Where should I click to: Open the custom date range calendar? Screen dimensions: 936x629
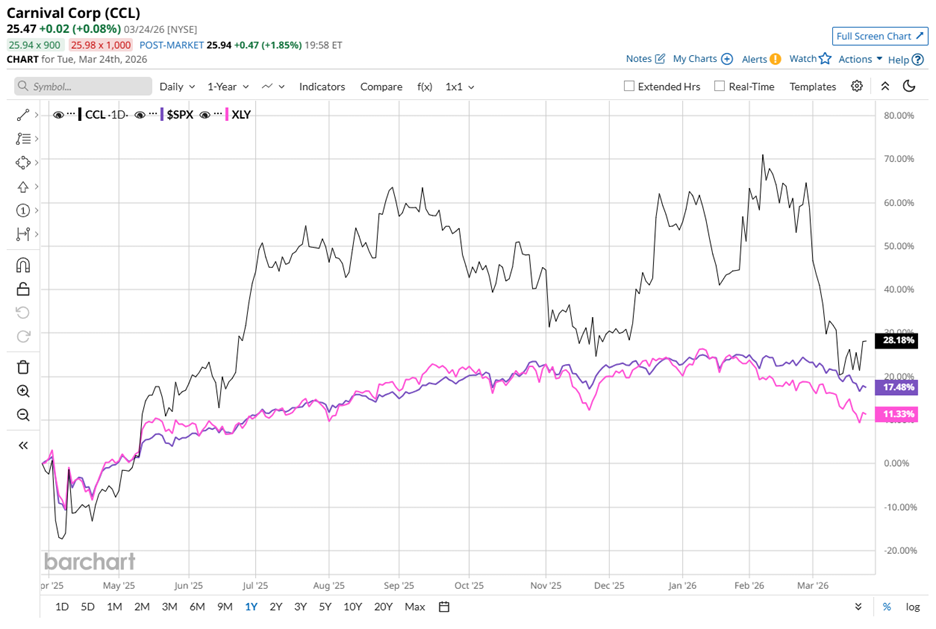coord(444,607)
